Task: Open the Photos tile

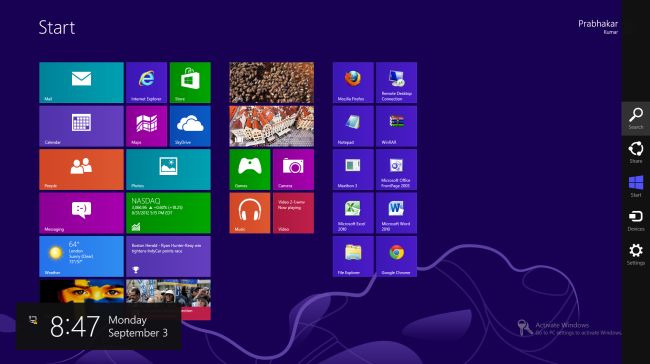Action: pos(168,170)
